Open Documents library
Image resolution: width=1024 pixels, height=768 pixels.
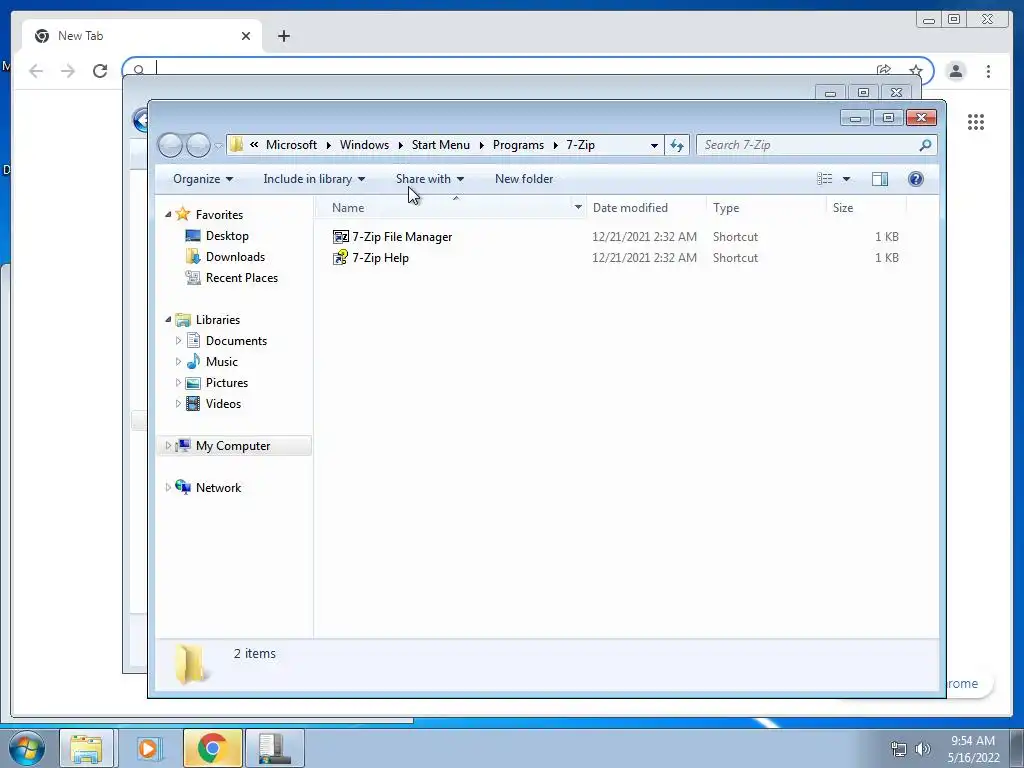point(236,340)
